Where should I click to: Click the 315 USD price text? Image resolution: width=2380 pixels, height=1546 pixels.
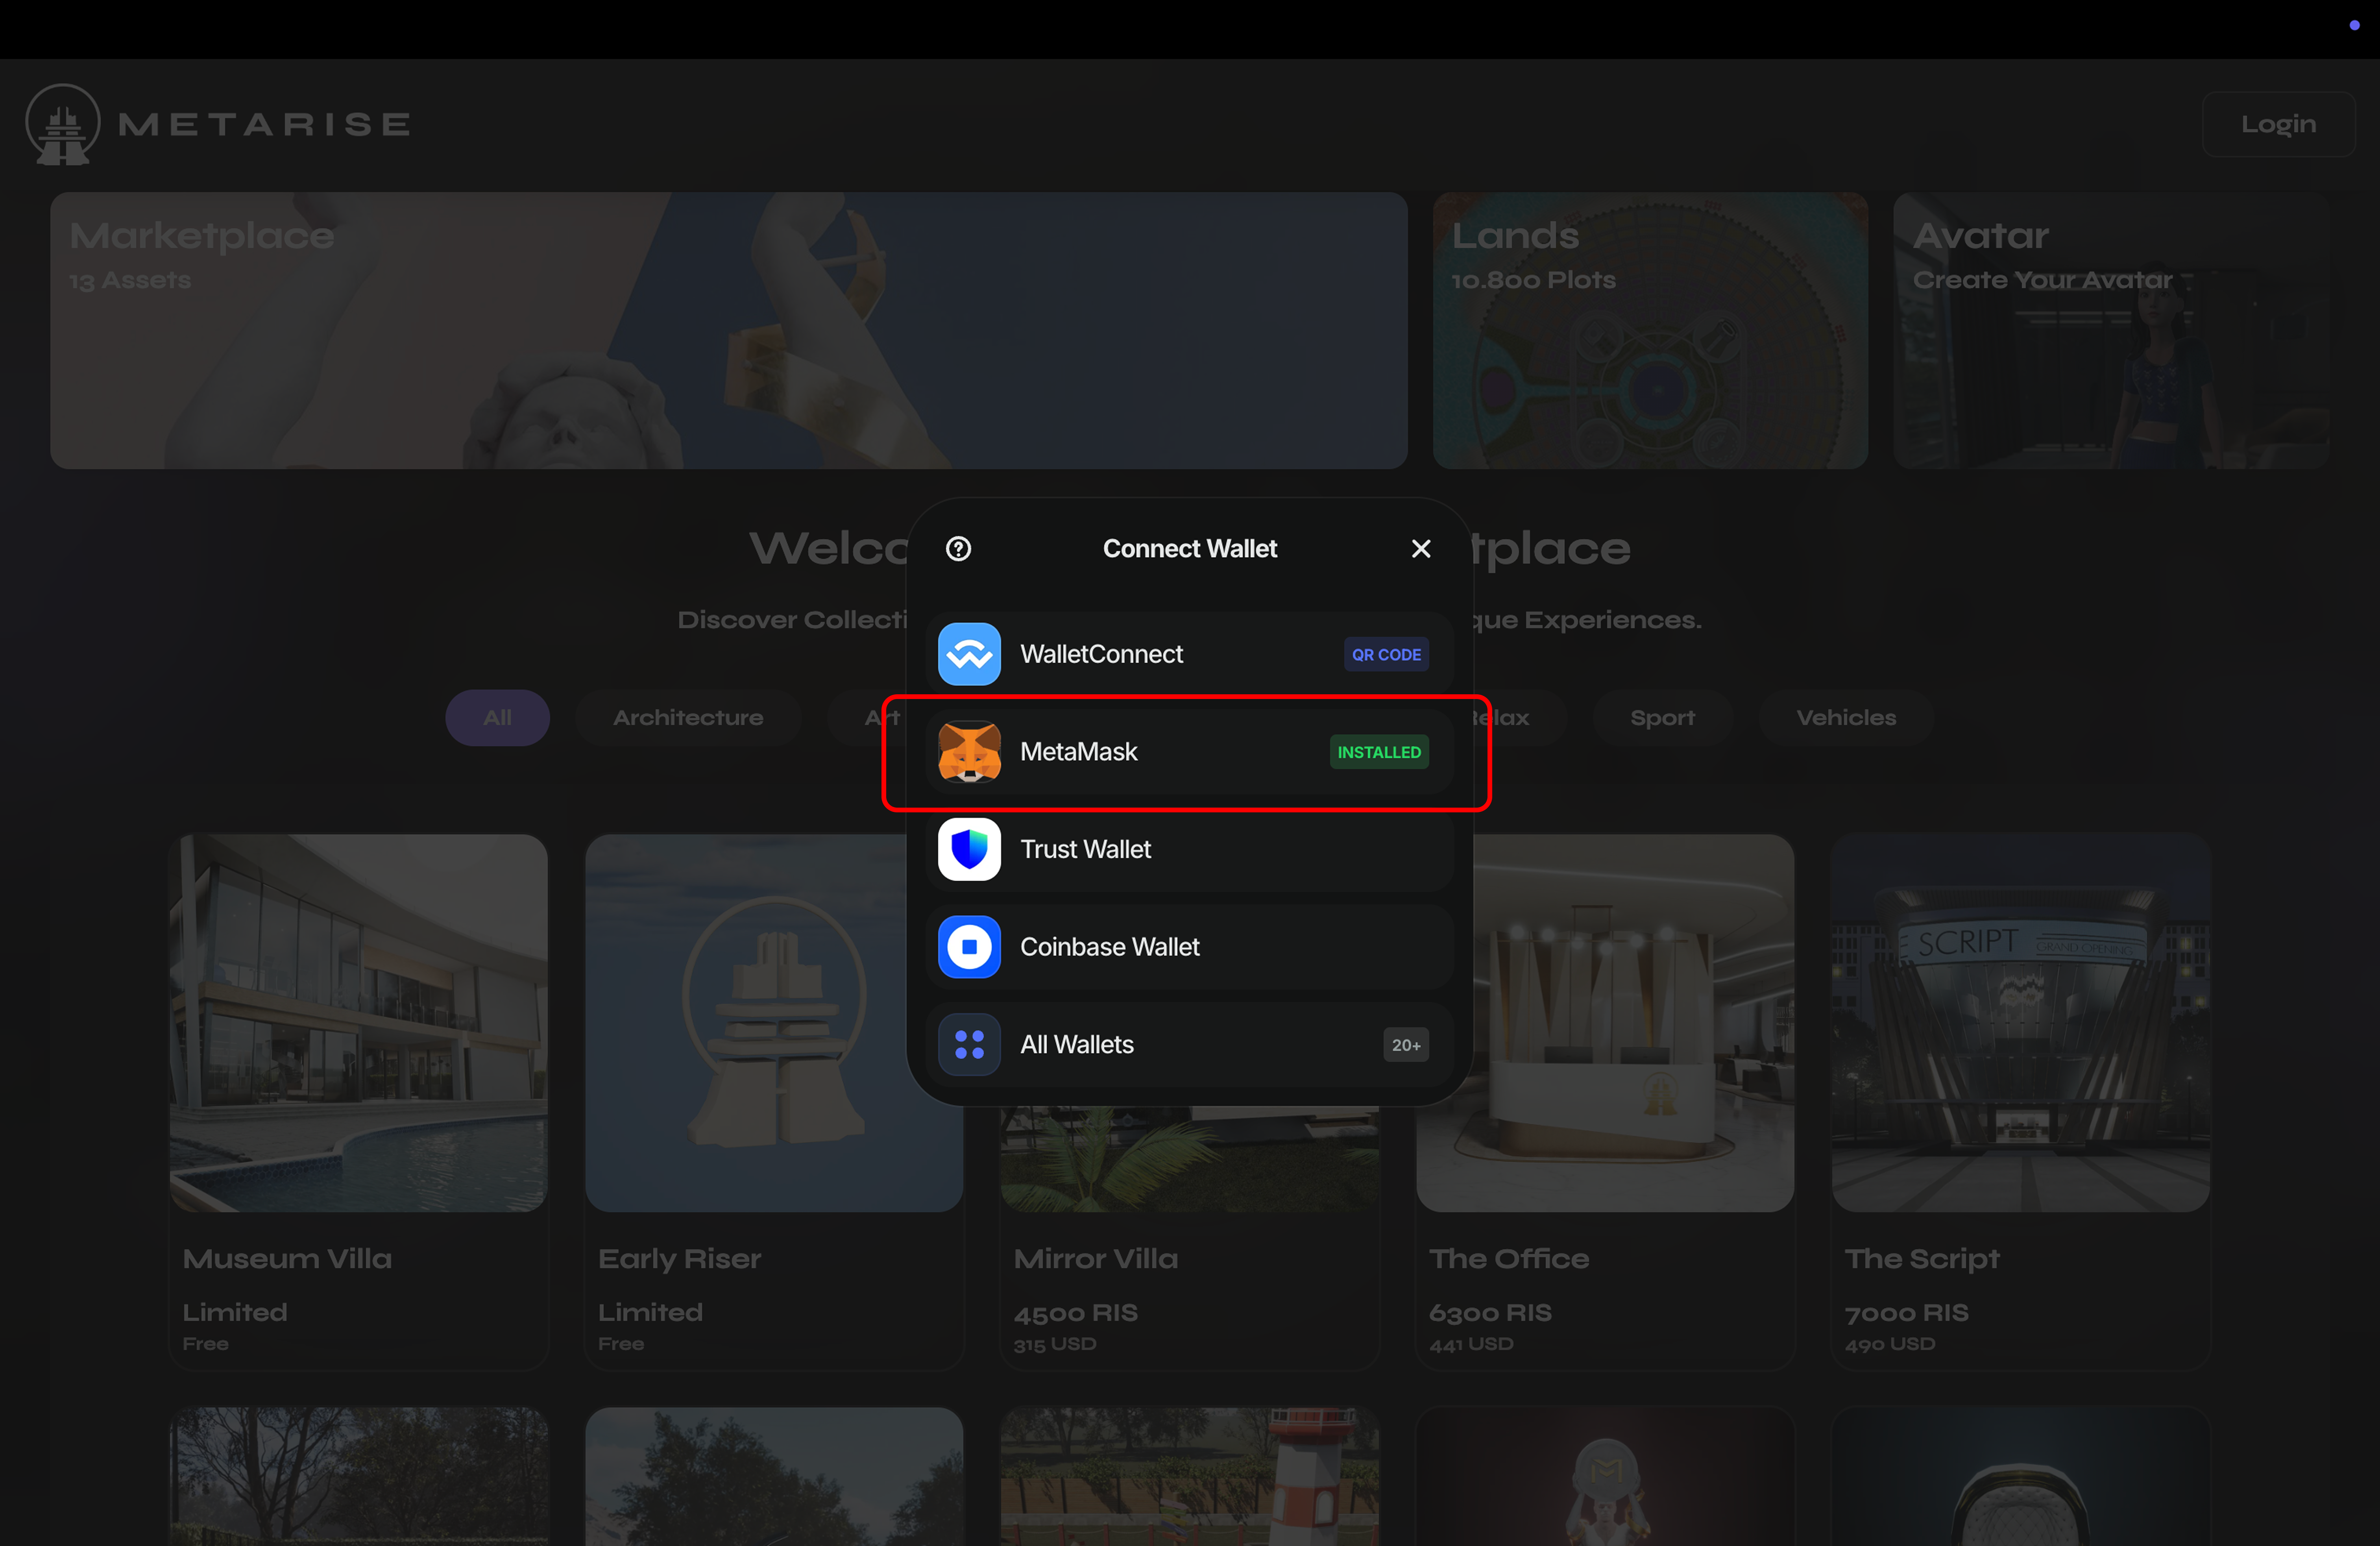coord(1055,1345)
